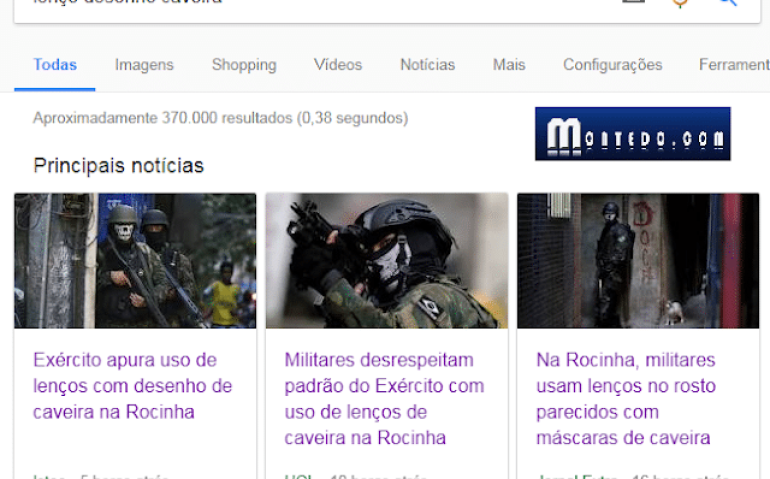Go to the Vídeos tab

click(338, 65)
